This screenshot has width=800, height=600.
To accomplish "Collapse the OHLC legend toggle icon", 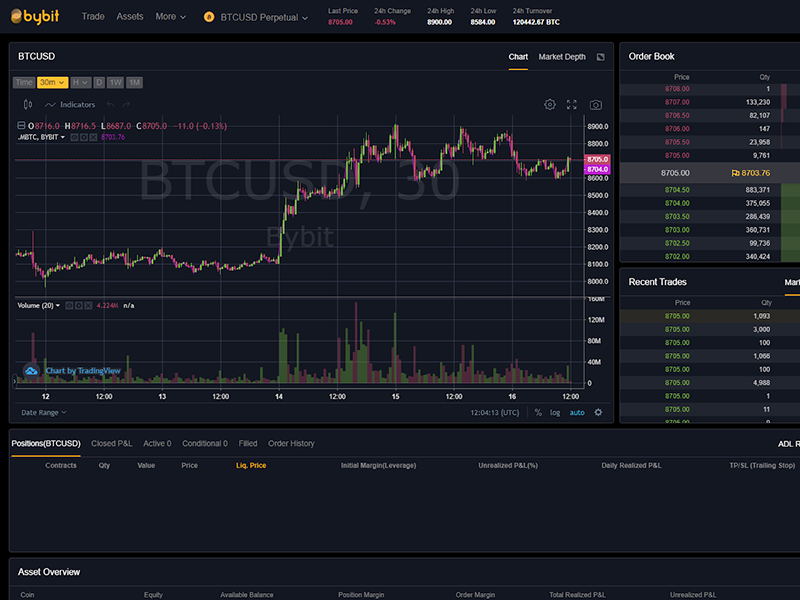I will tap(21, 126).
